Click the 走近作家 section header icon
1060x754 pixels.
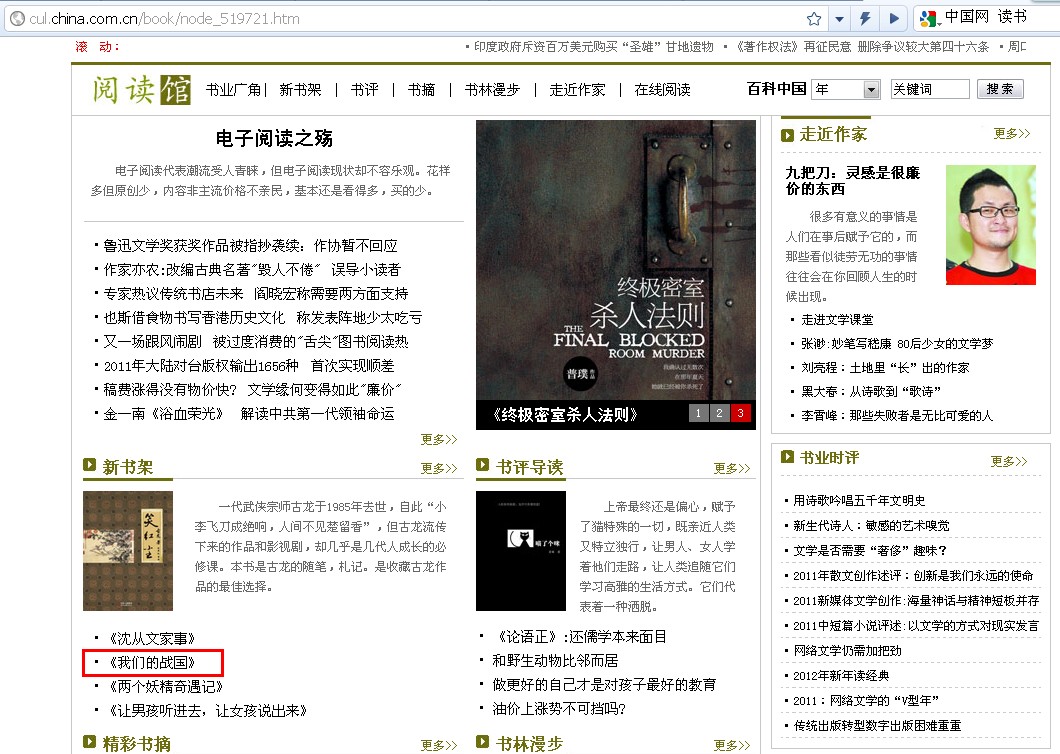coord(787,135)
